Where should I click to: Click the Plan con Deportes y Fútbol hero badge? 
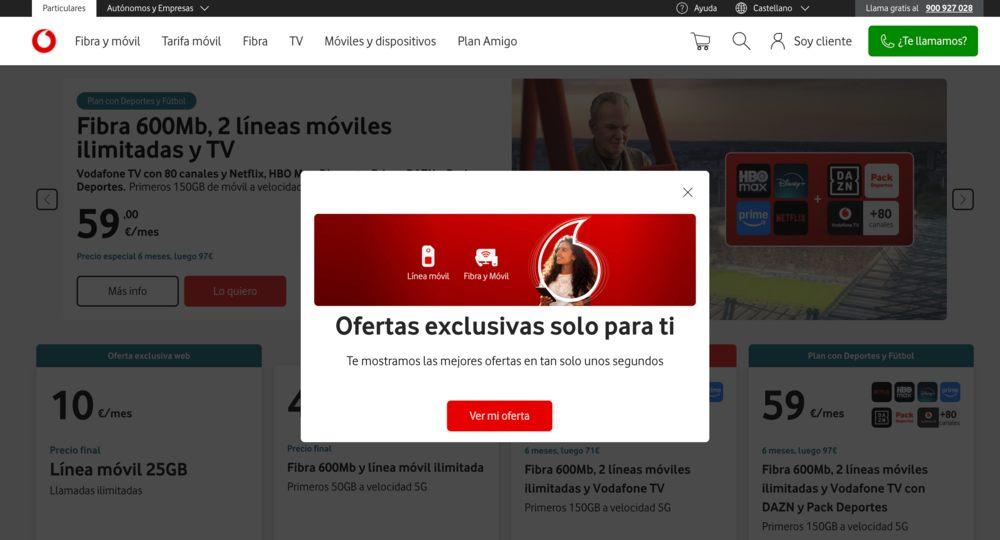[x=136, y=101]
